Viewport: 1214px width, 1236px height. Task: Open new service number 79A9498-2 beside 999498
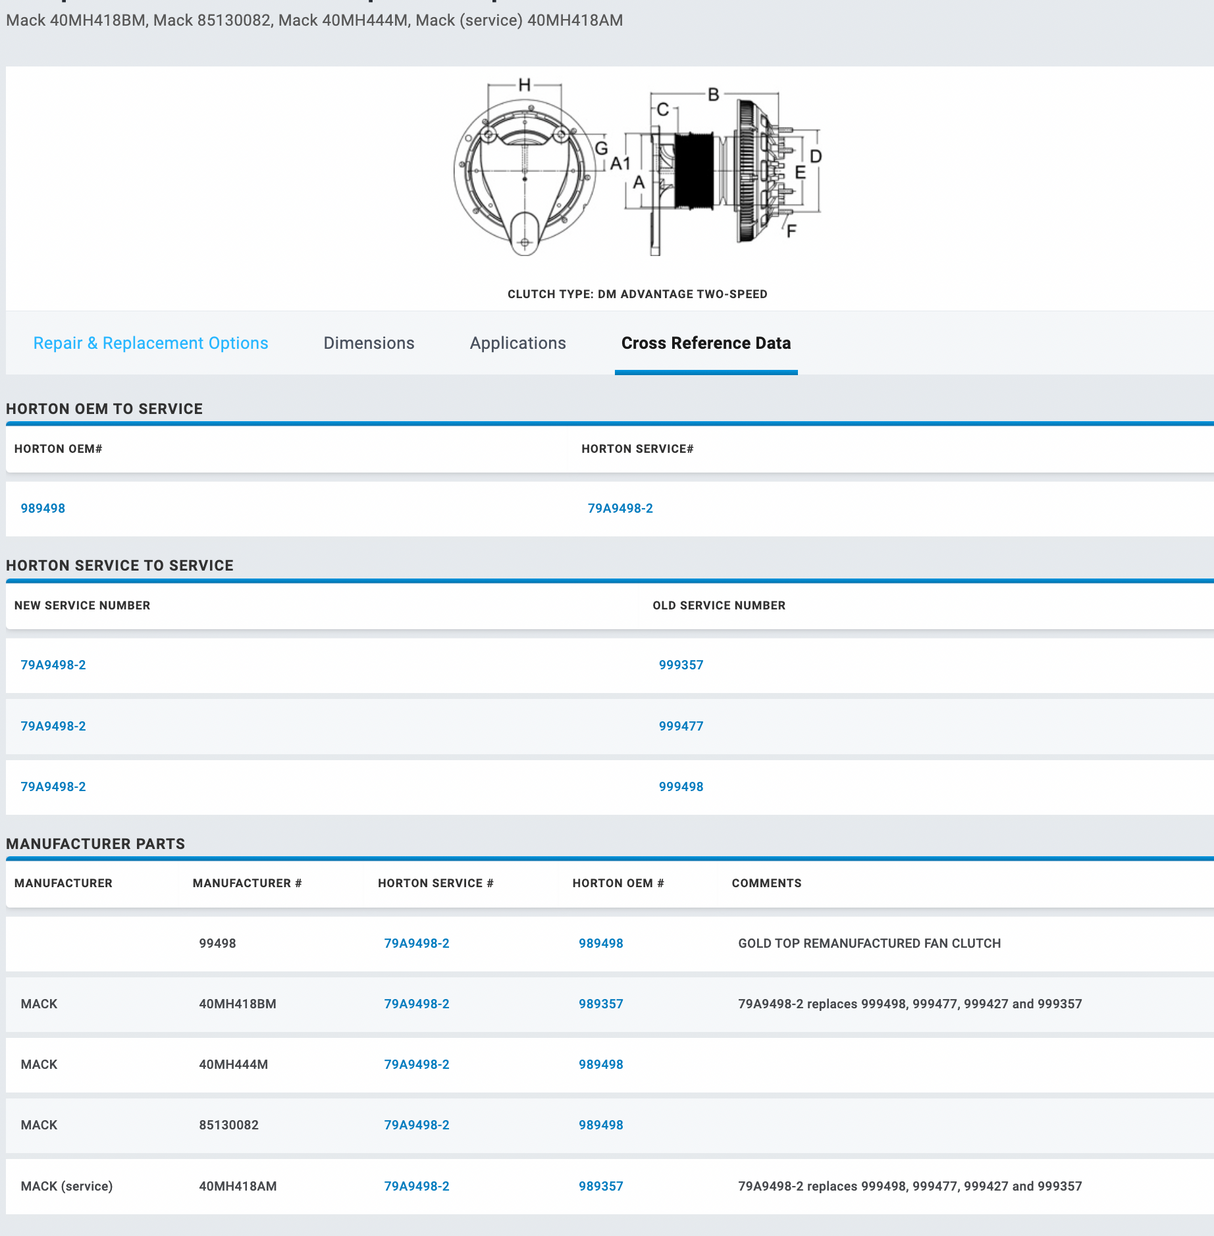tap(53, 787)
